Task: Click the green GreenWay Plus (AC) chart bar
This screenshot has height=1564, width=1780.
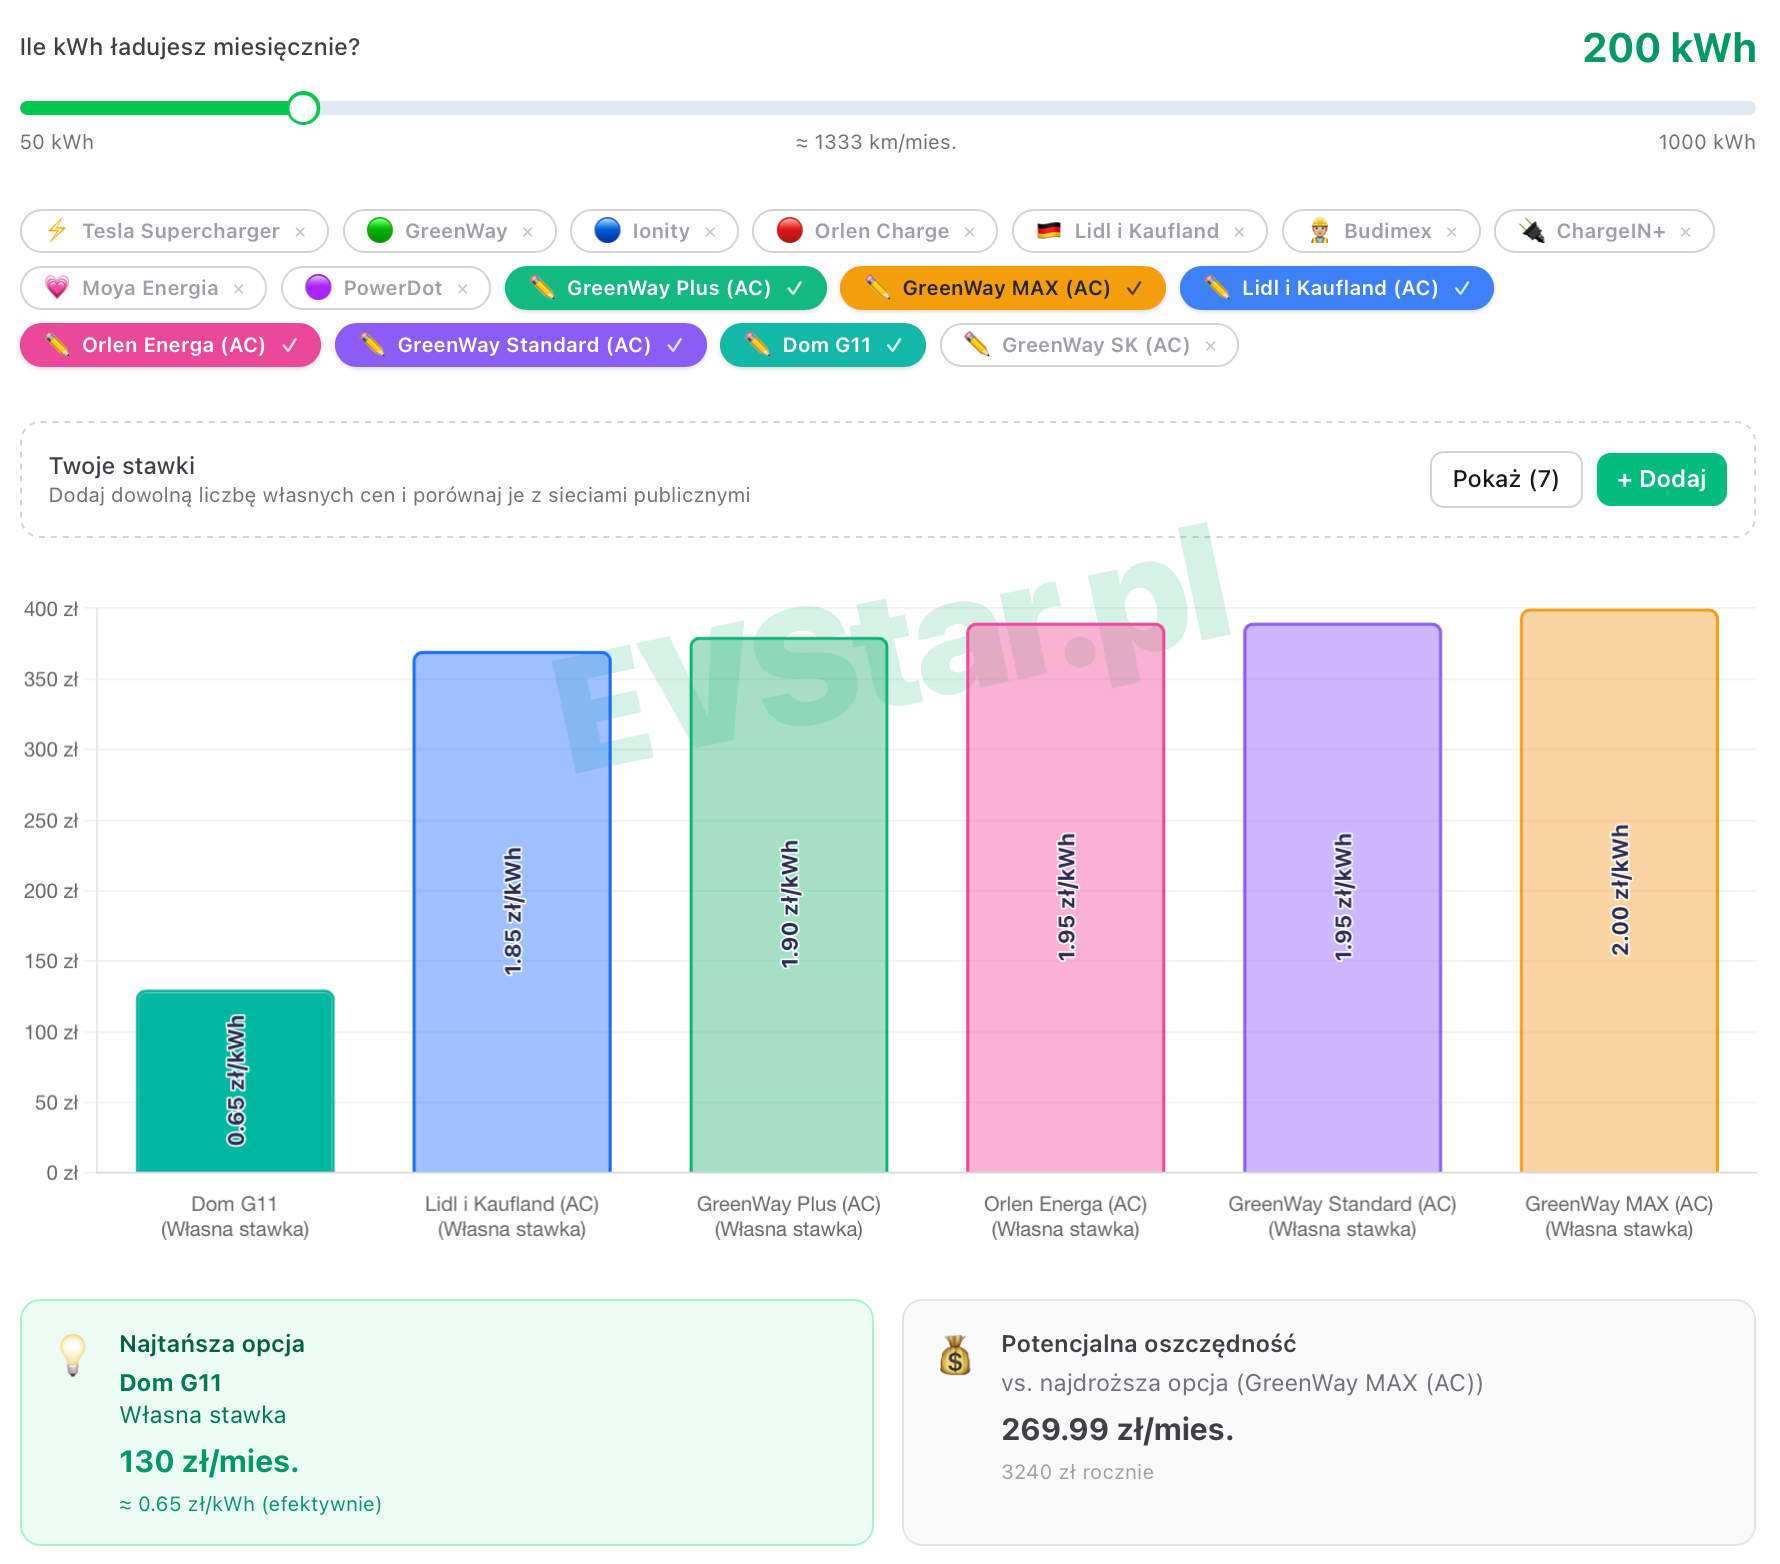Action: [789, 905]
